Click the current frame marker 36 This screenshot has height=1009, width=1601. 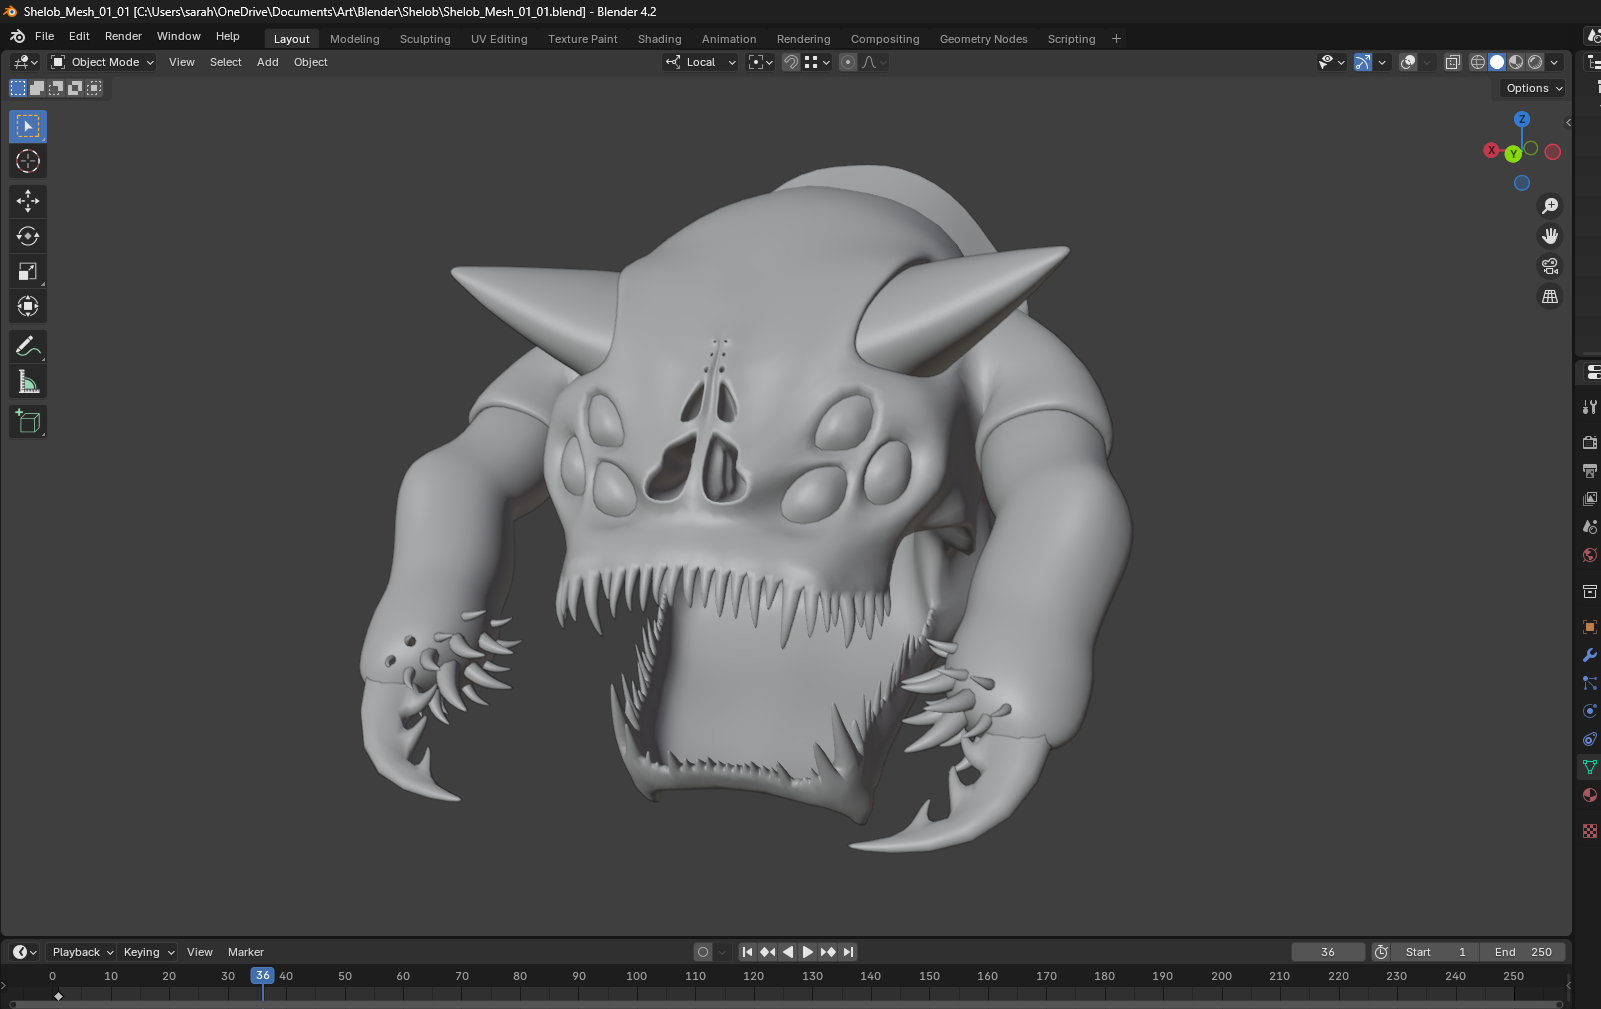[x=262, y=975]
